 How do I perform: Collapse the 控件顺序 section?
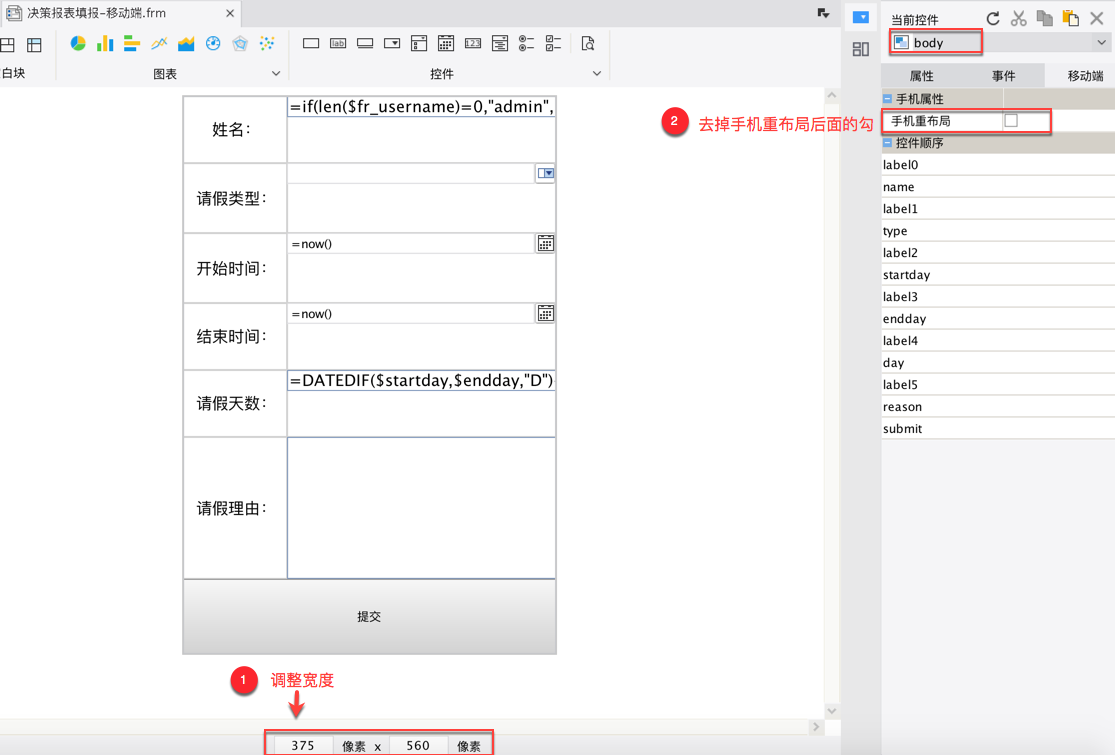click(887, 143)
